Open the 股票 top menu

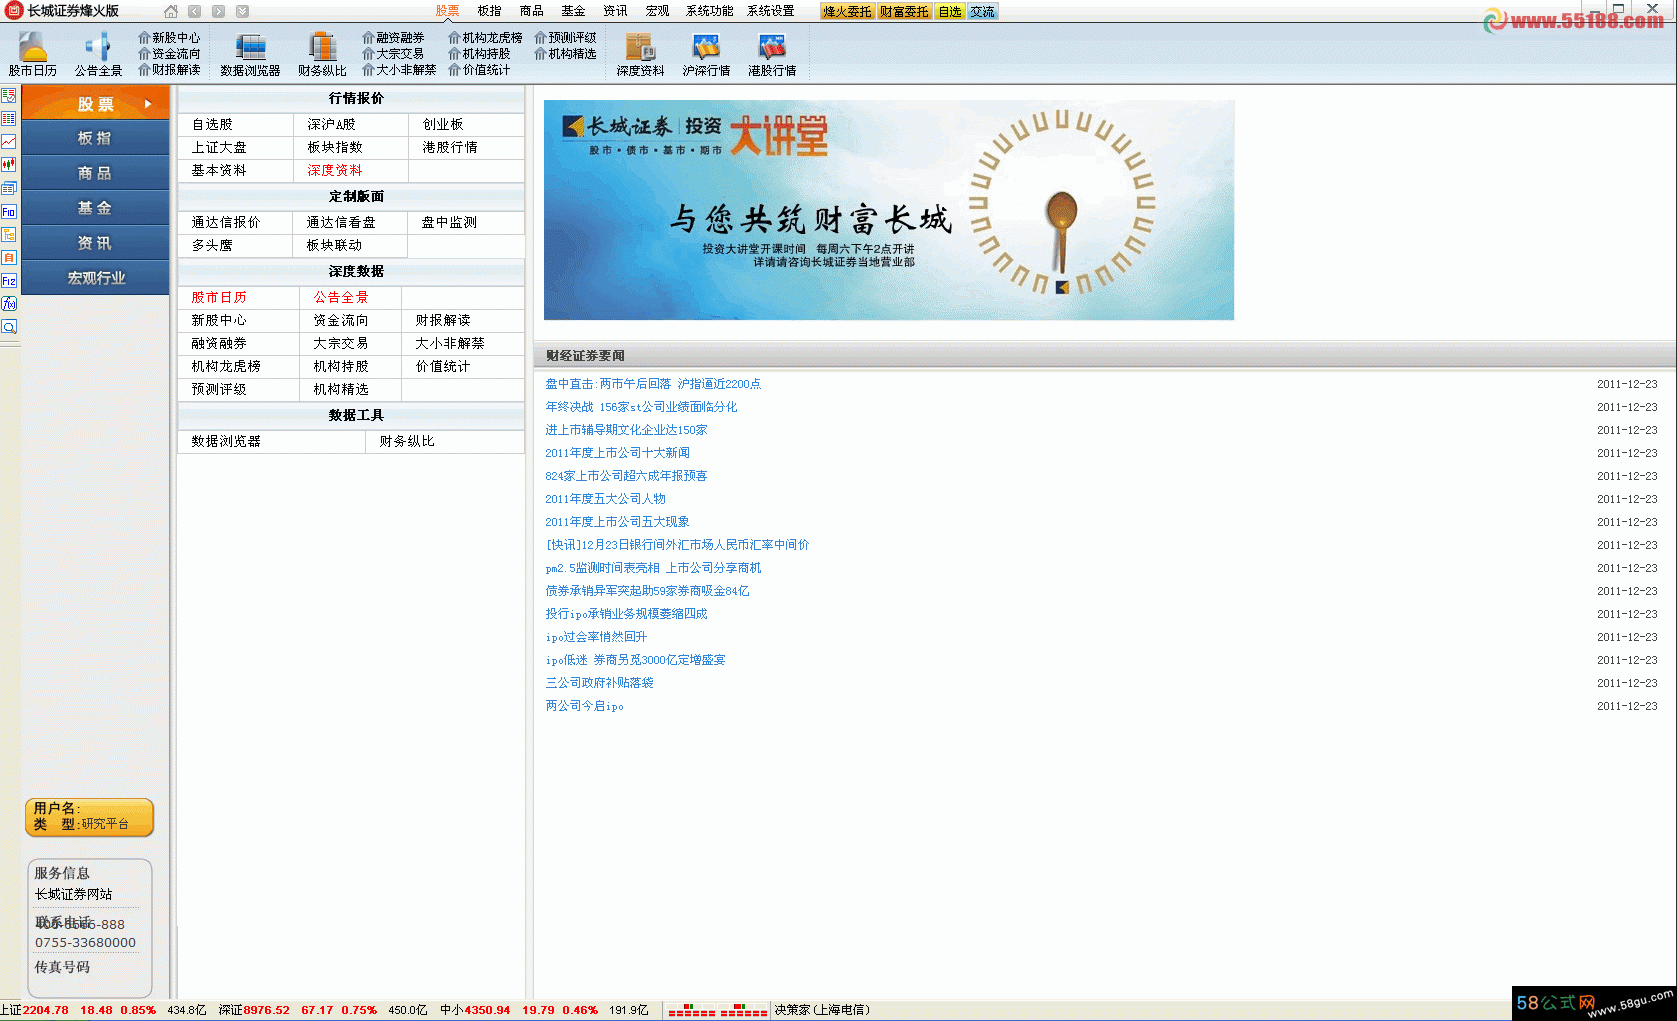click(x=448, y=11)
